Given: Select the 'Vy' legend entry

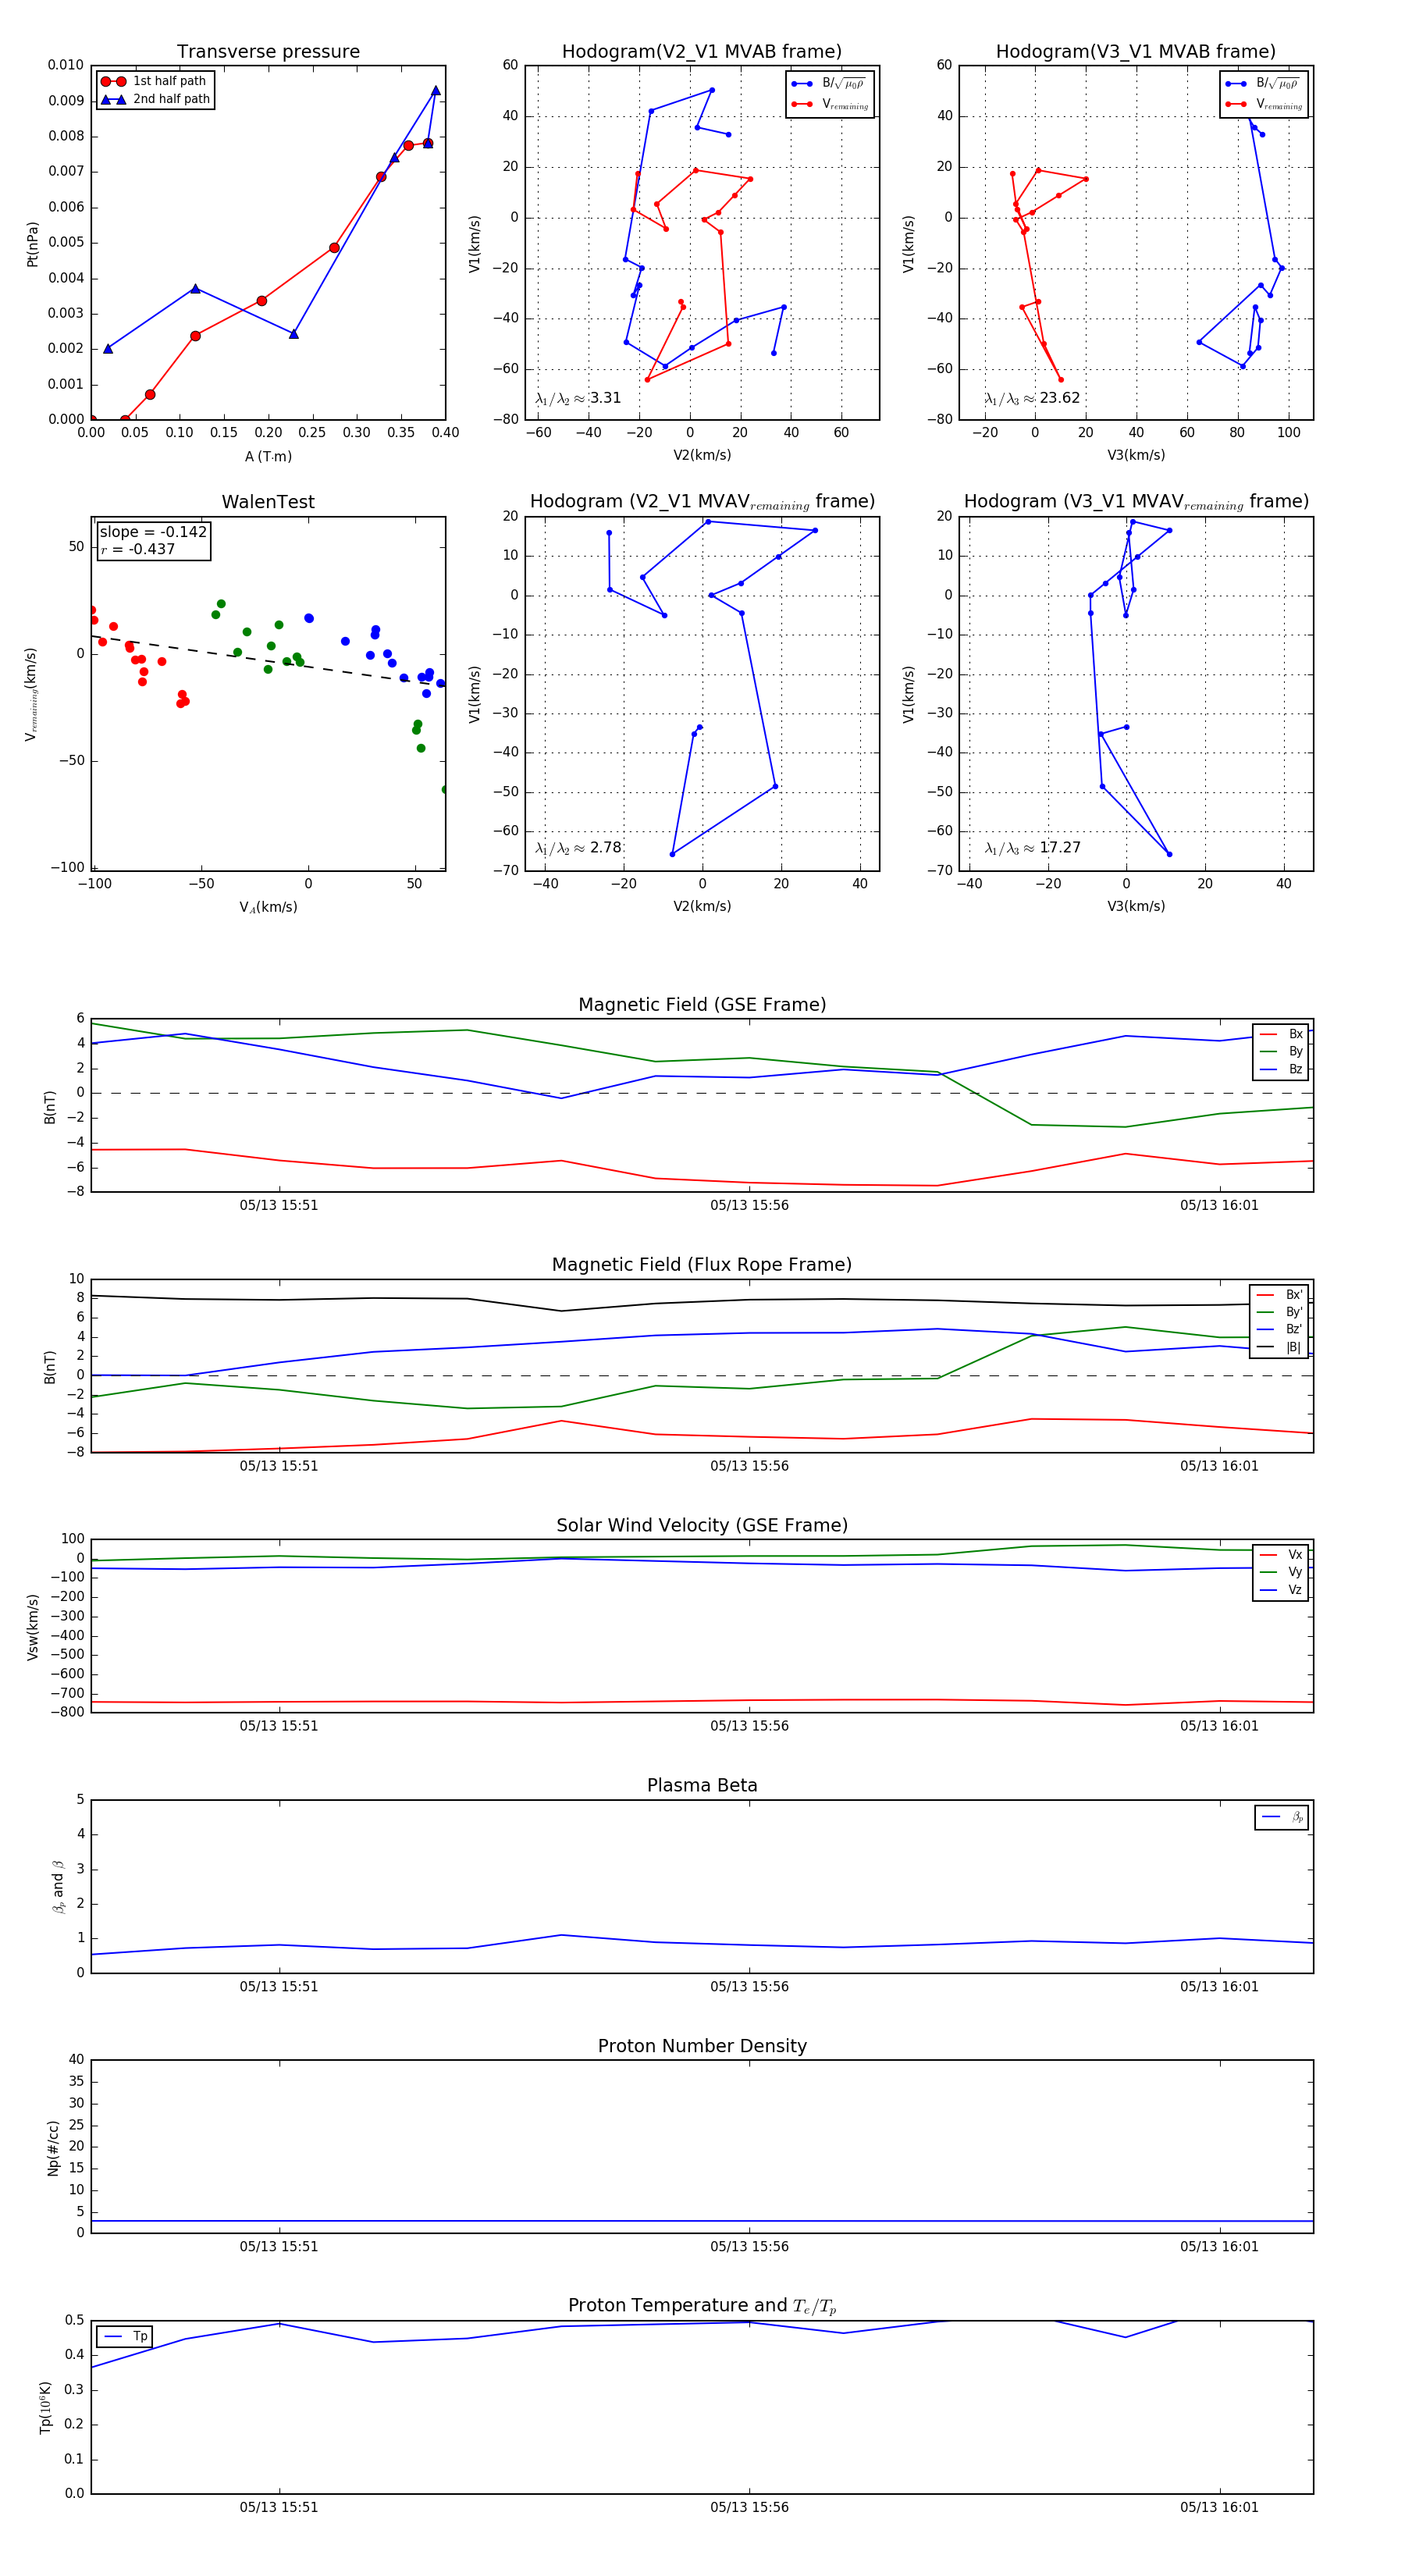Looking at the screenshot, I should (1281, 1572).
